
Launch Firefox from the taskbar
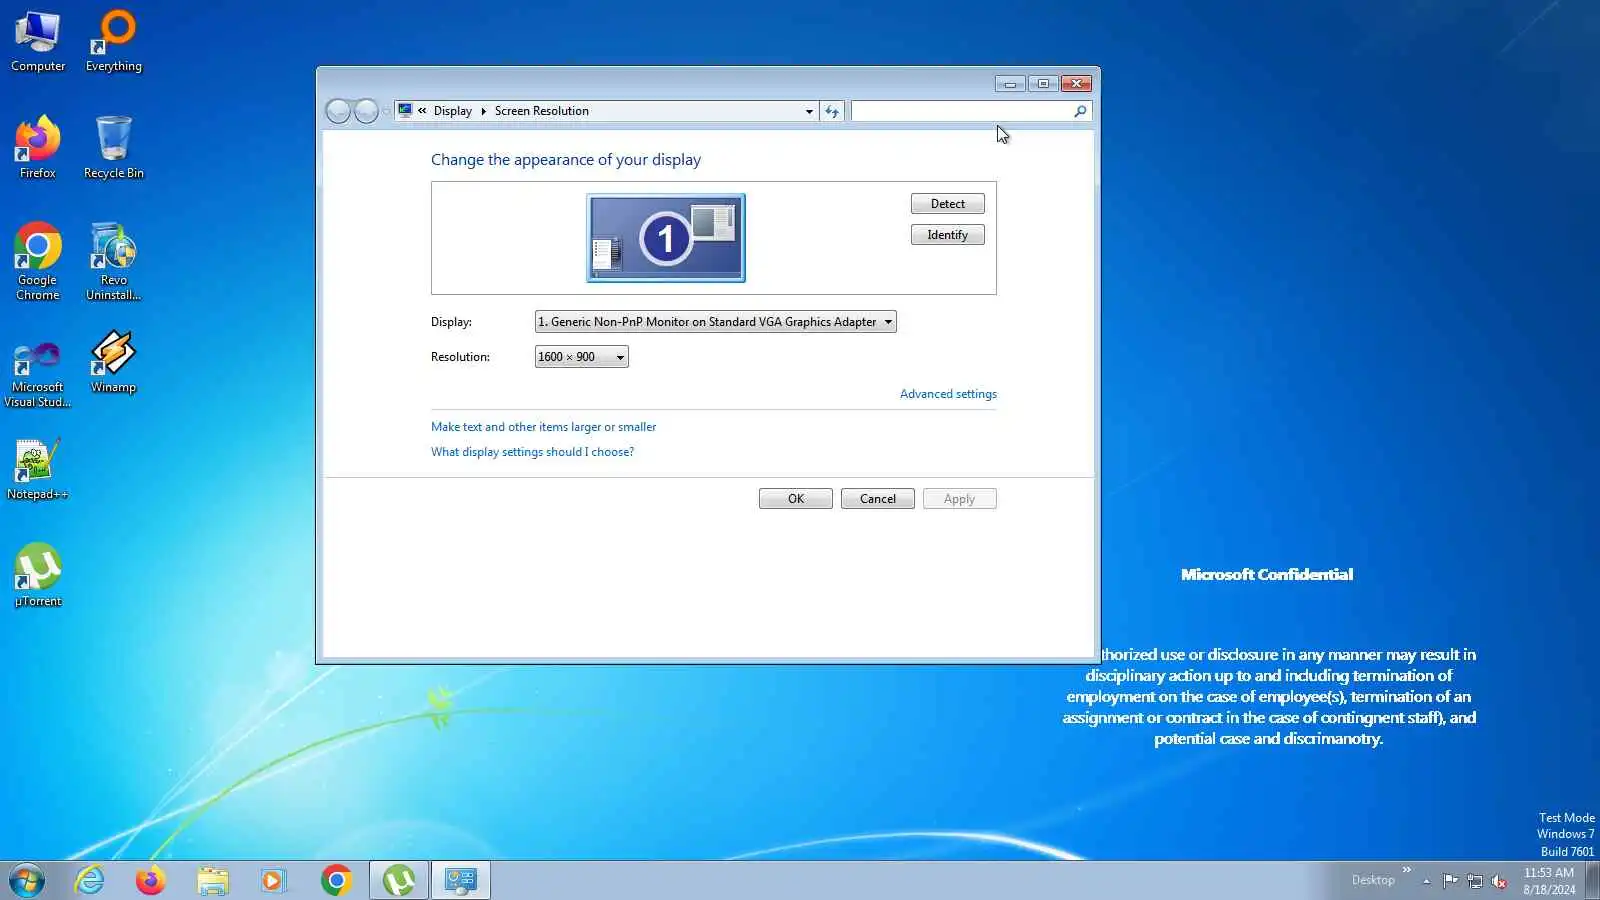151,881
